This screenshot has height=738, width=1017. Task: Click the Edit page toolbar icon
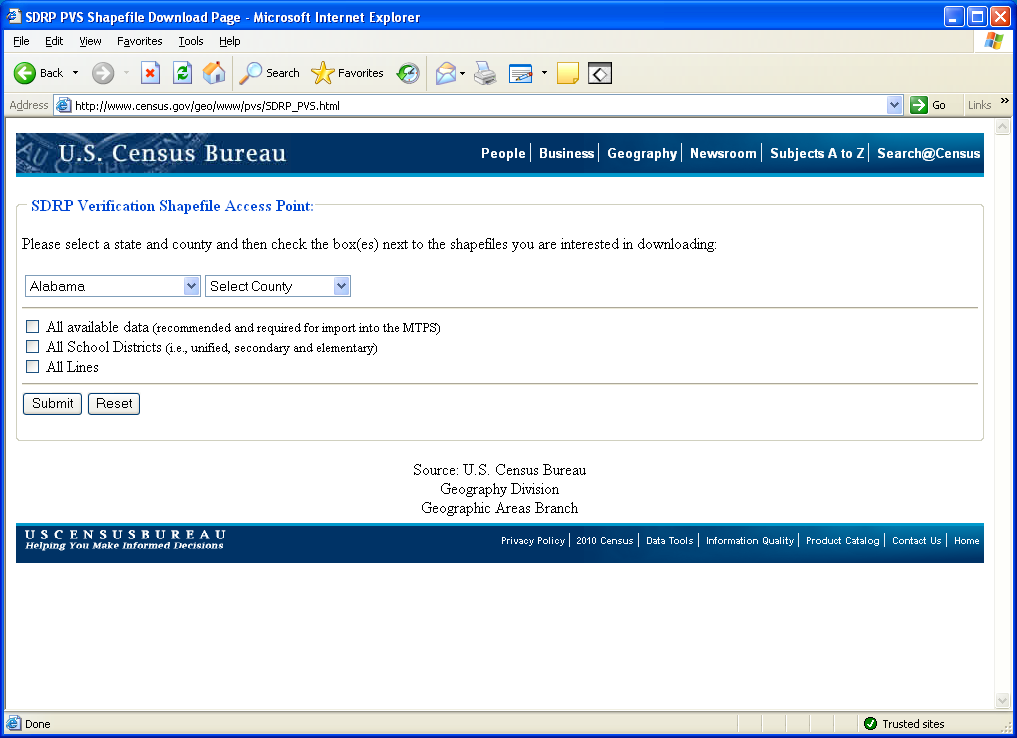pos(520,73)
